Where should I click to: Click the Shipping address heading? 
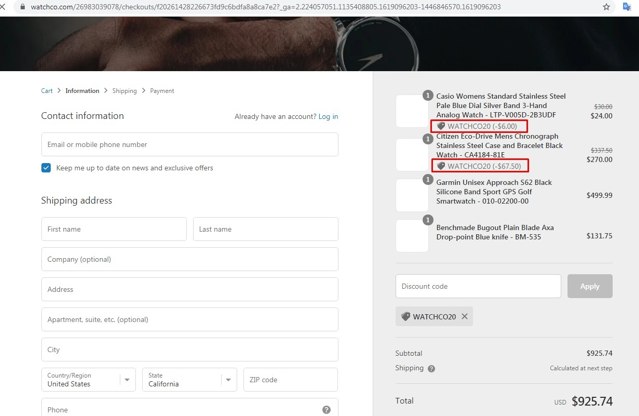pyautogui.click(x=77, y=200)
